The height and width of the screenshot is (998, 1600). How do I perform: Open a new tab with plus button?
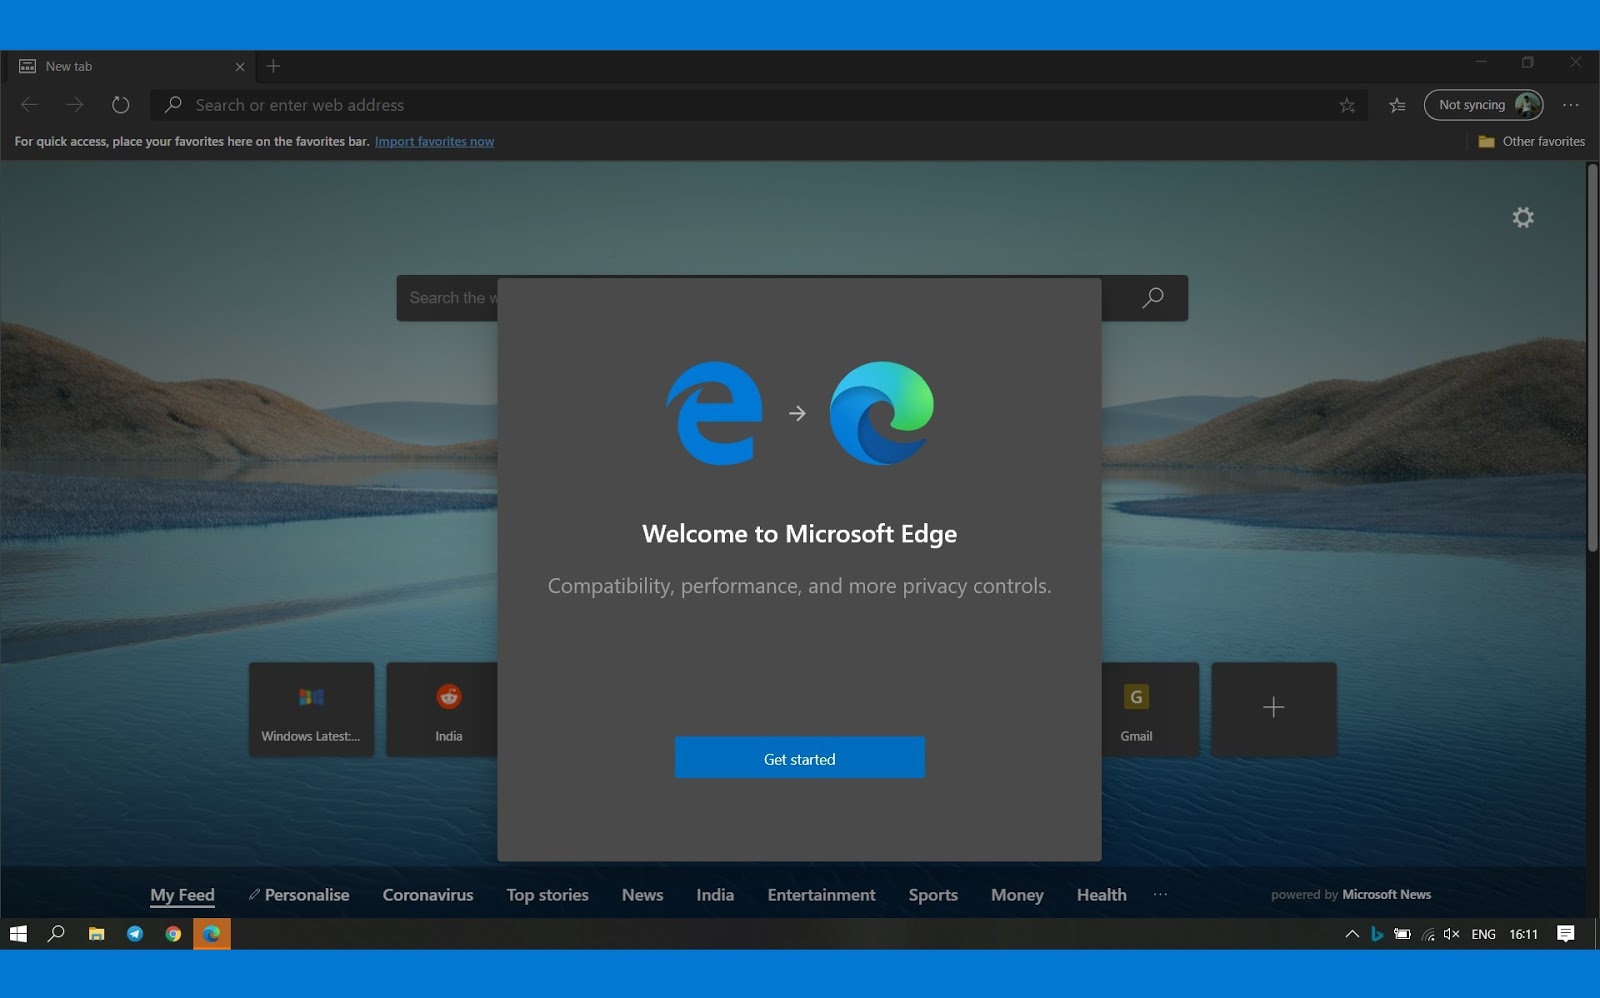pyautogui.click(x=273, y=66)
